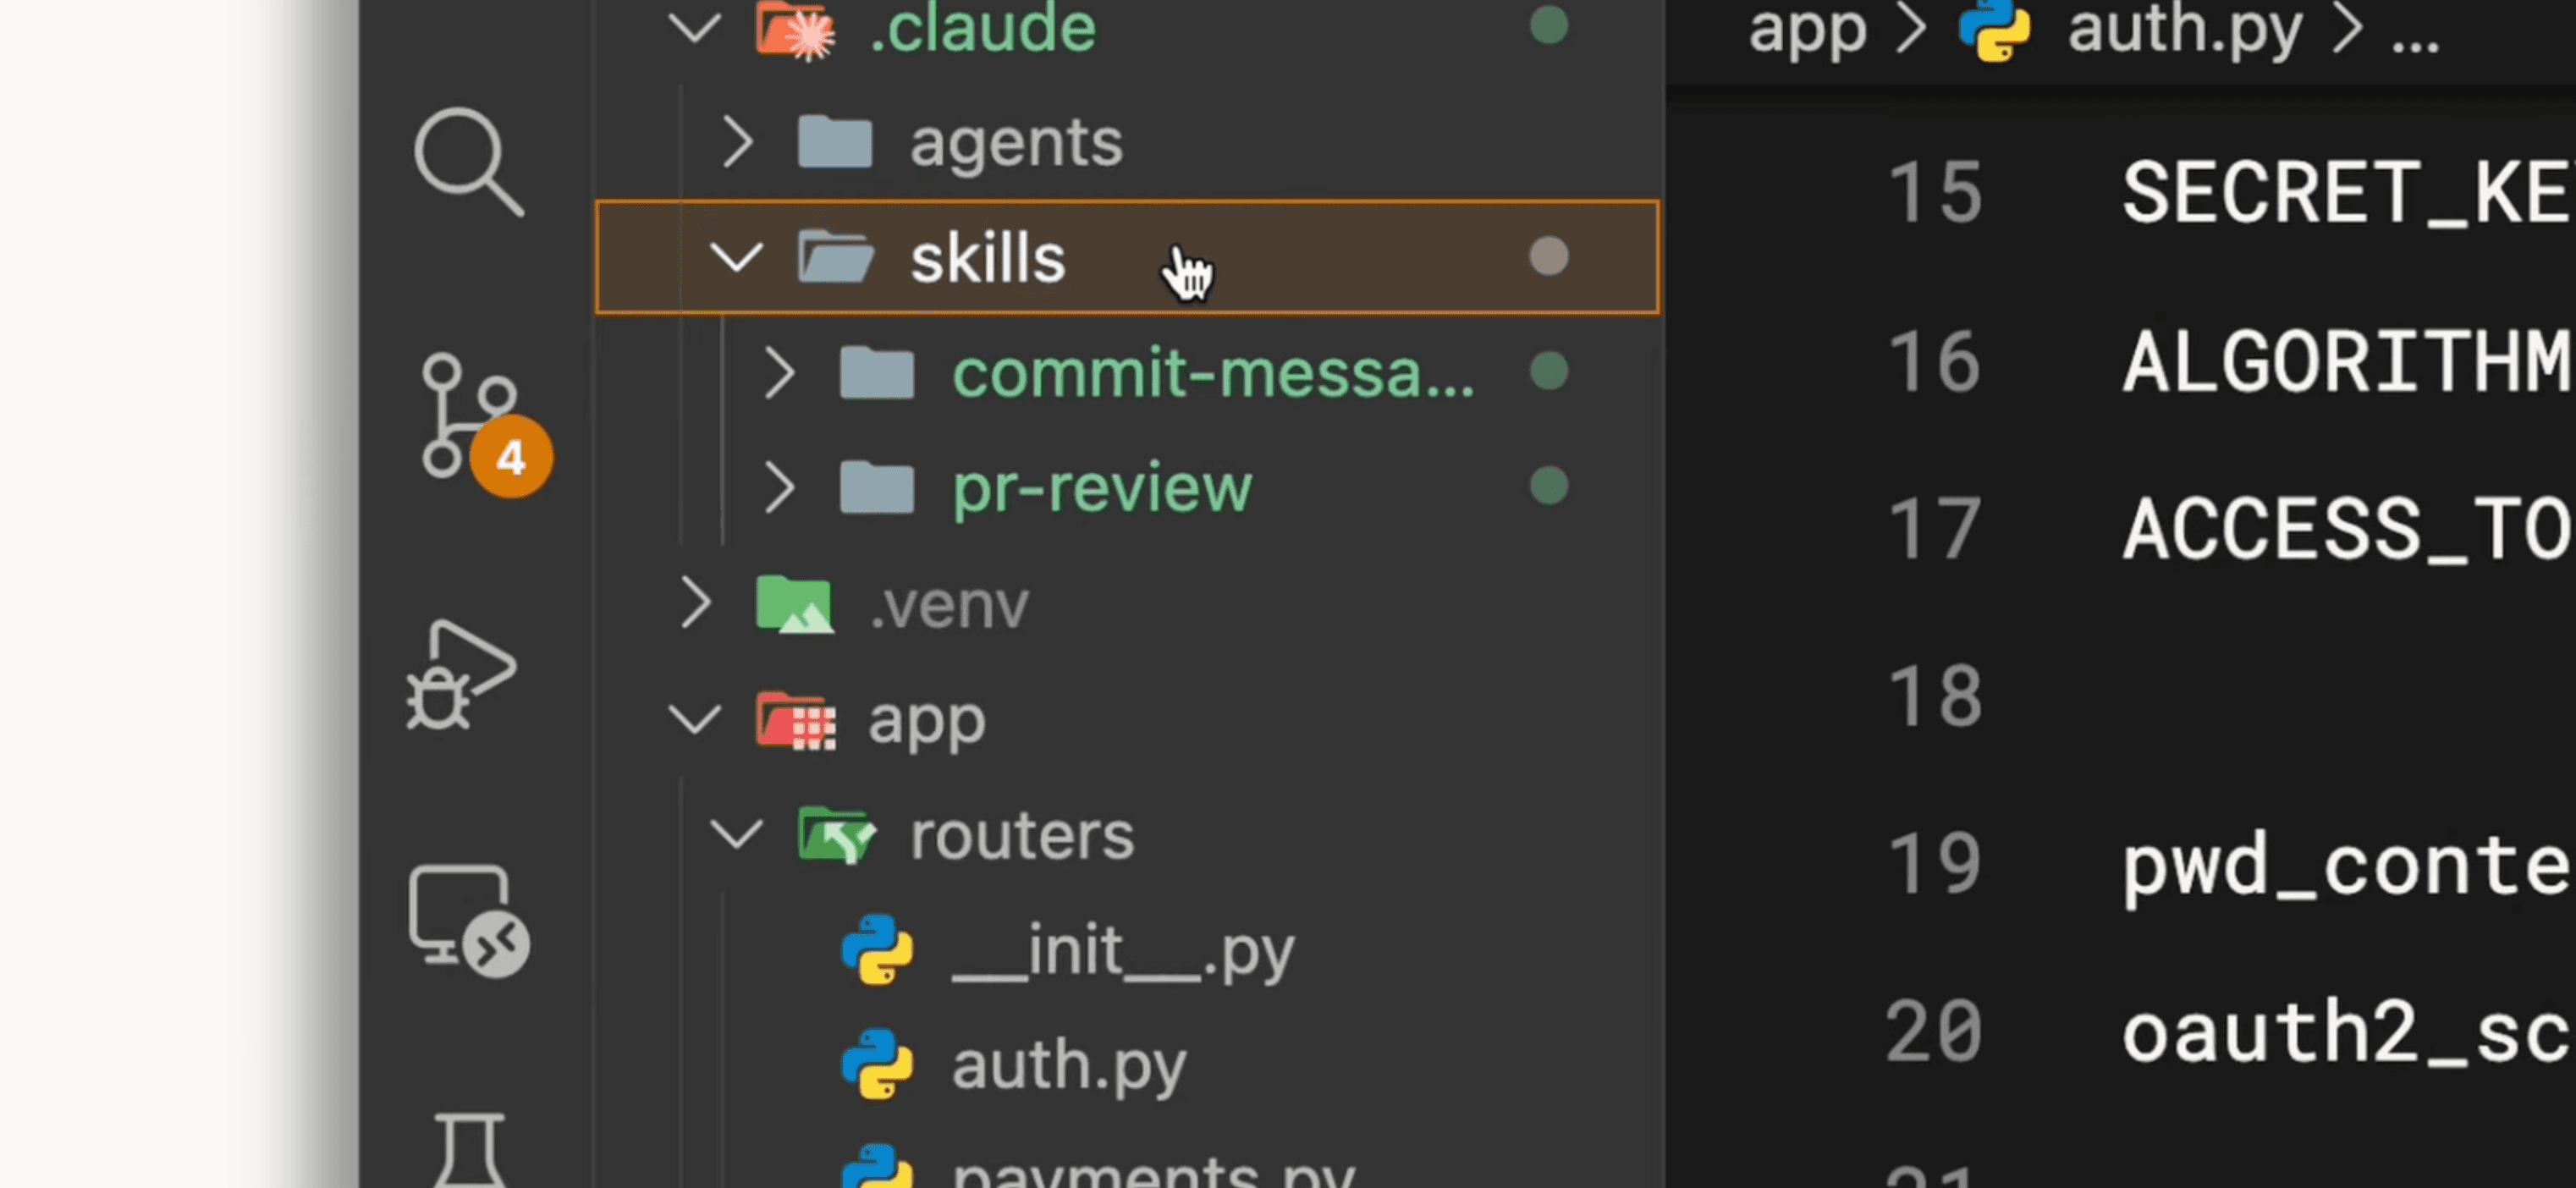Expand the pr-review folder
The image size is (2576, 1188).
[x=778, y=488]
